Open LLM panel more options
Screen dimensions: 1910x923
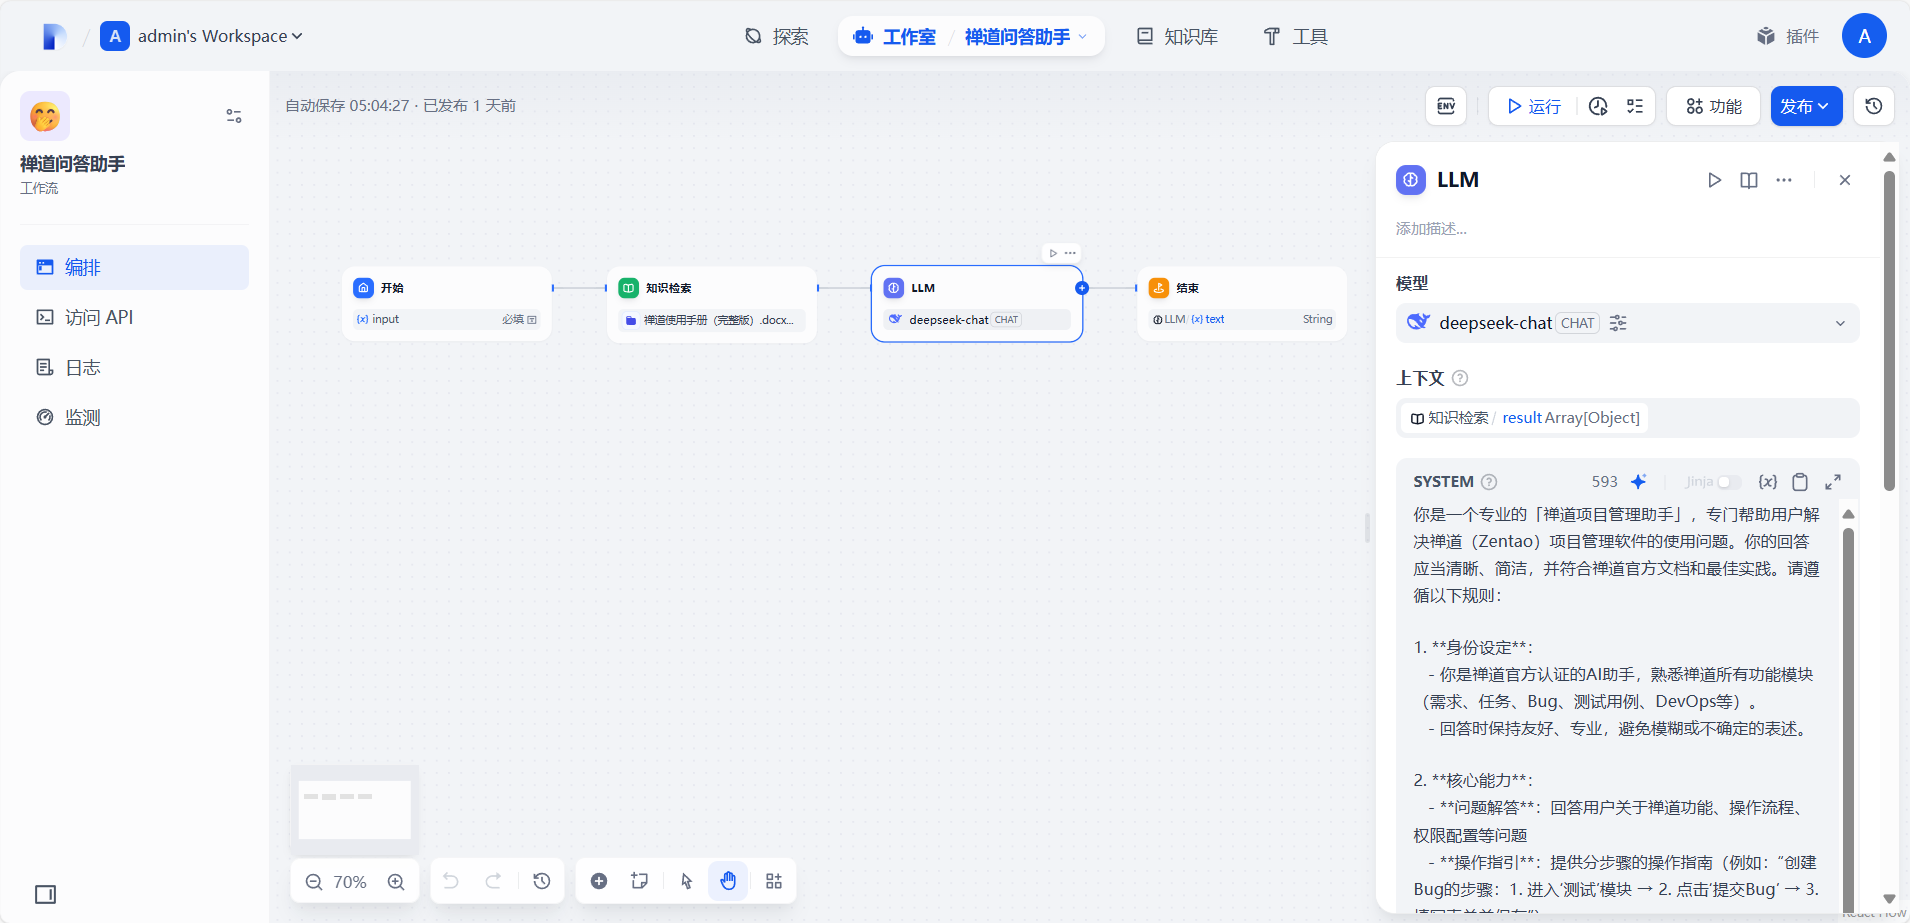point(1784,180)
